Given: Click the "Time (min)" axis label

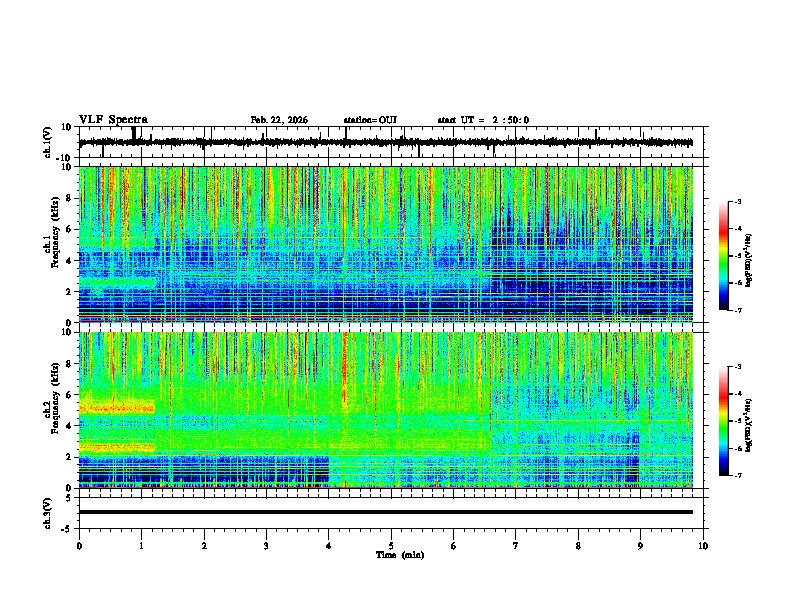Looking at the screenshot, I should tap(400, 555).
